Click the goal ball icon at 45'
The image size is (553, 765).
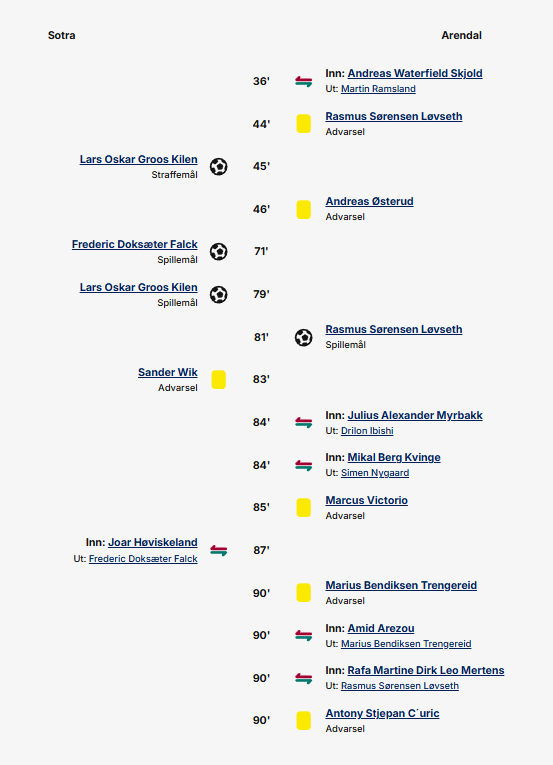point(219,167)
